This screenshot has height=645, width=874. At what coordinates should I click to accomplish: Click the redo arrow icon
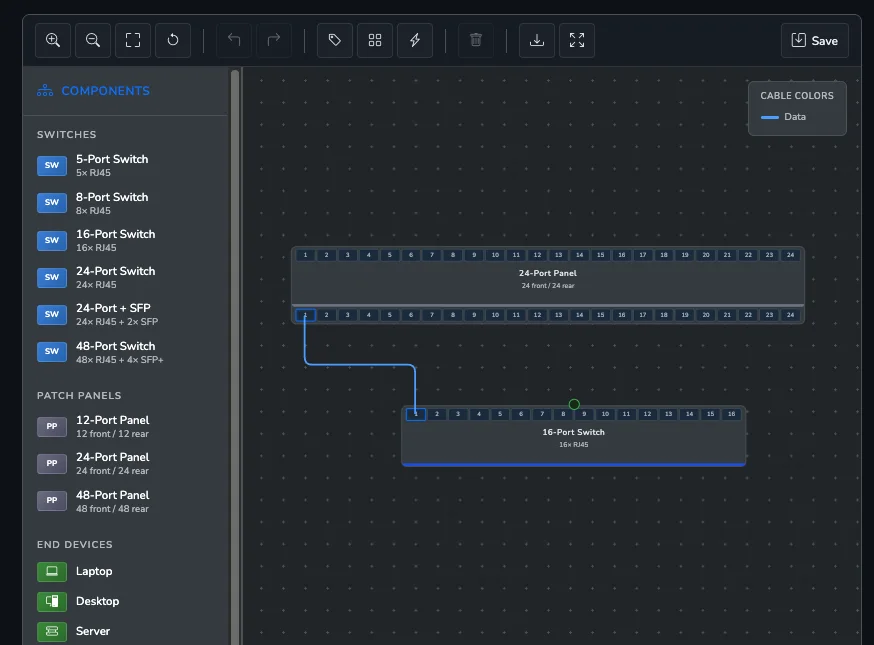(274, 40)
